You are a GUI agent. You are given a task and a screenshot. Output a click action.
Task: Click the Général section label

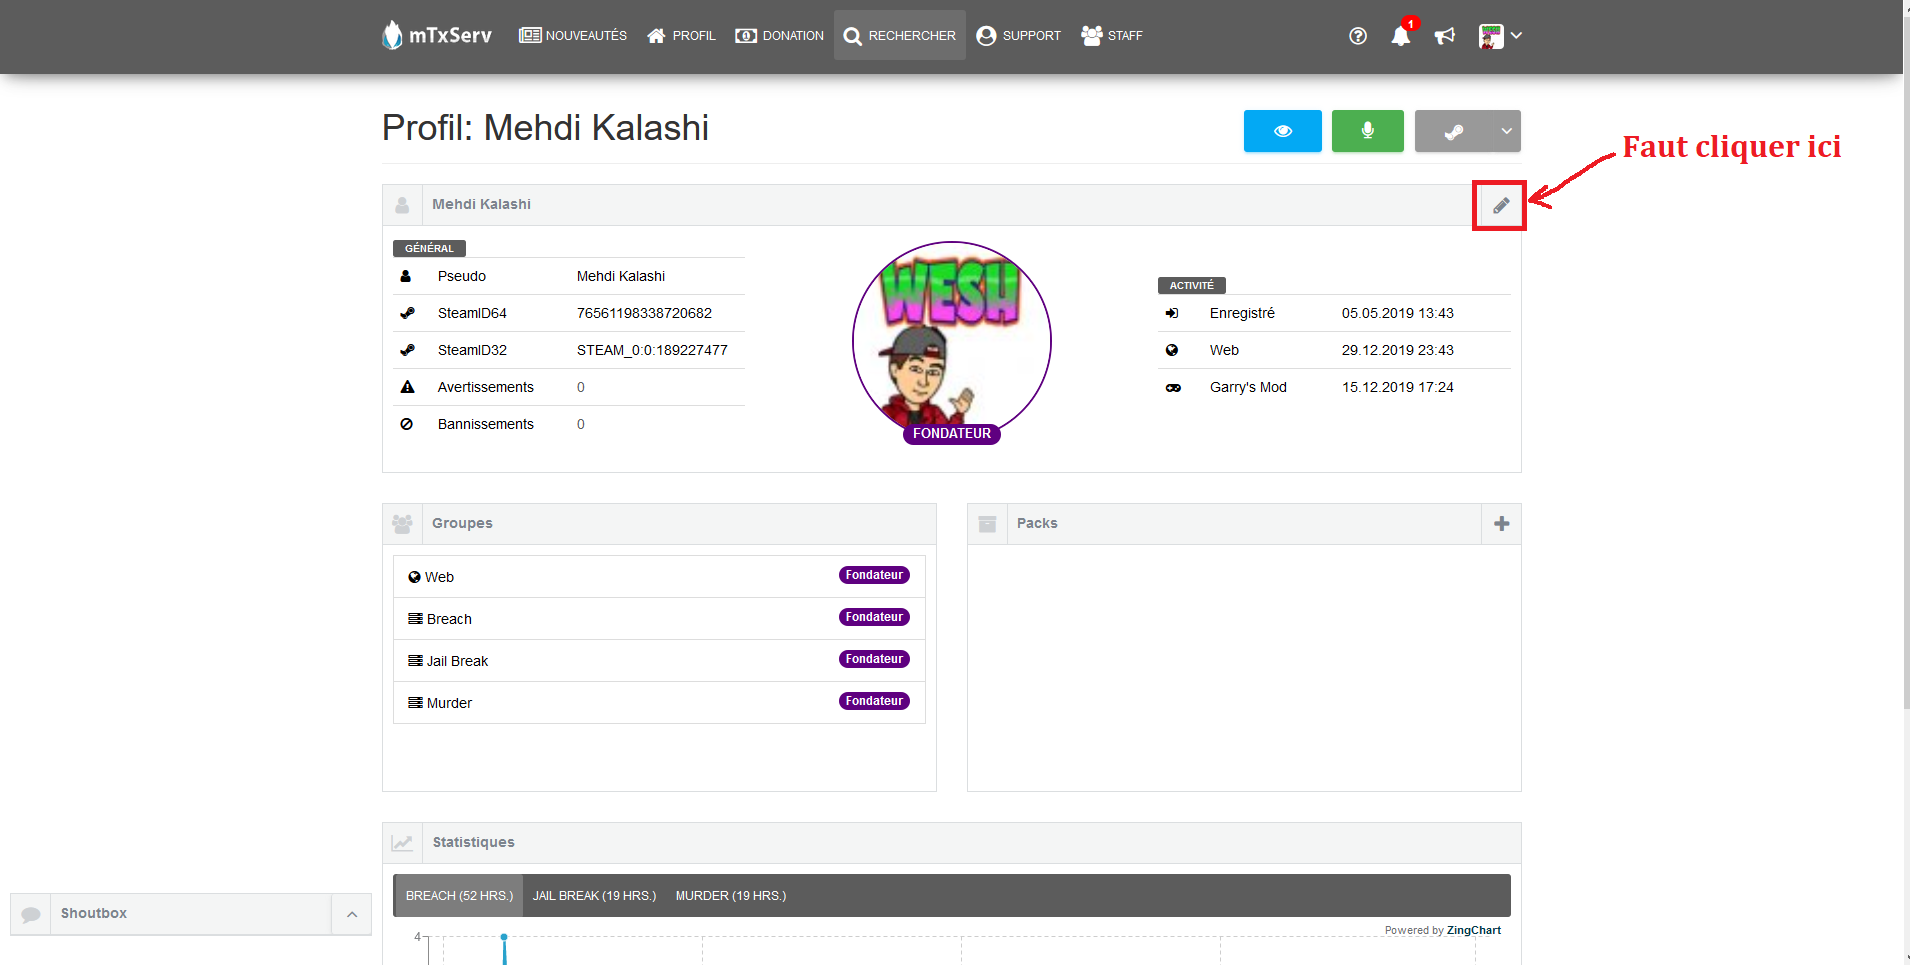click(429, 248)
